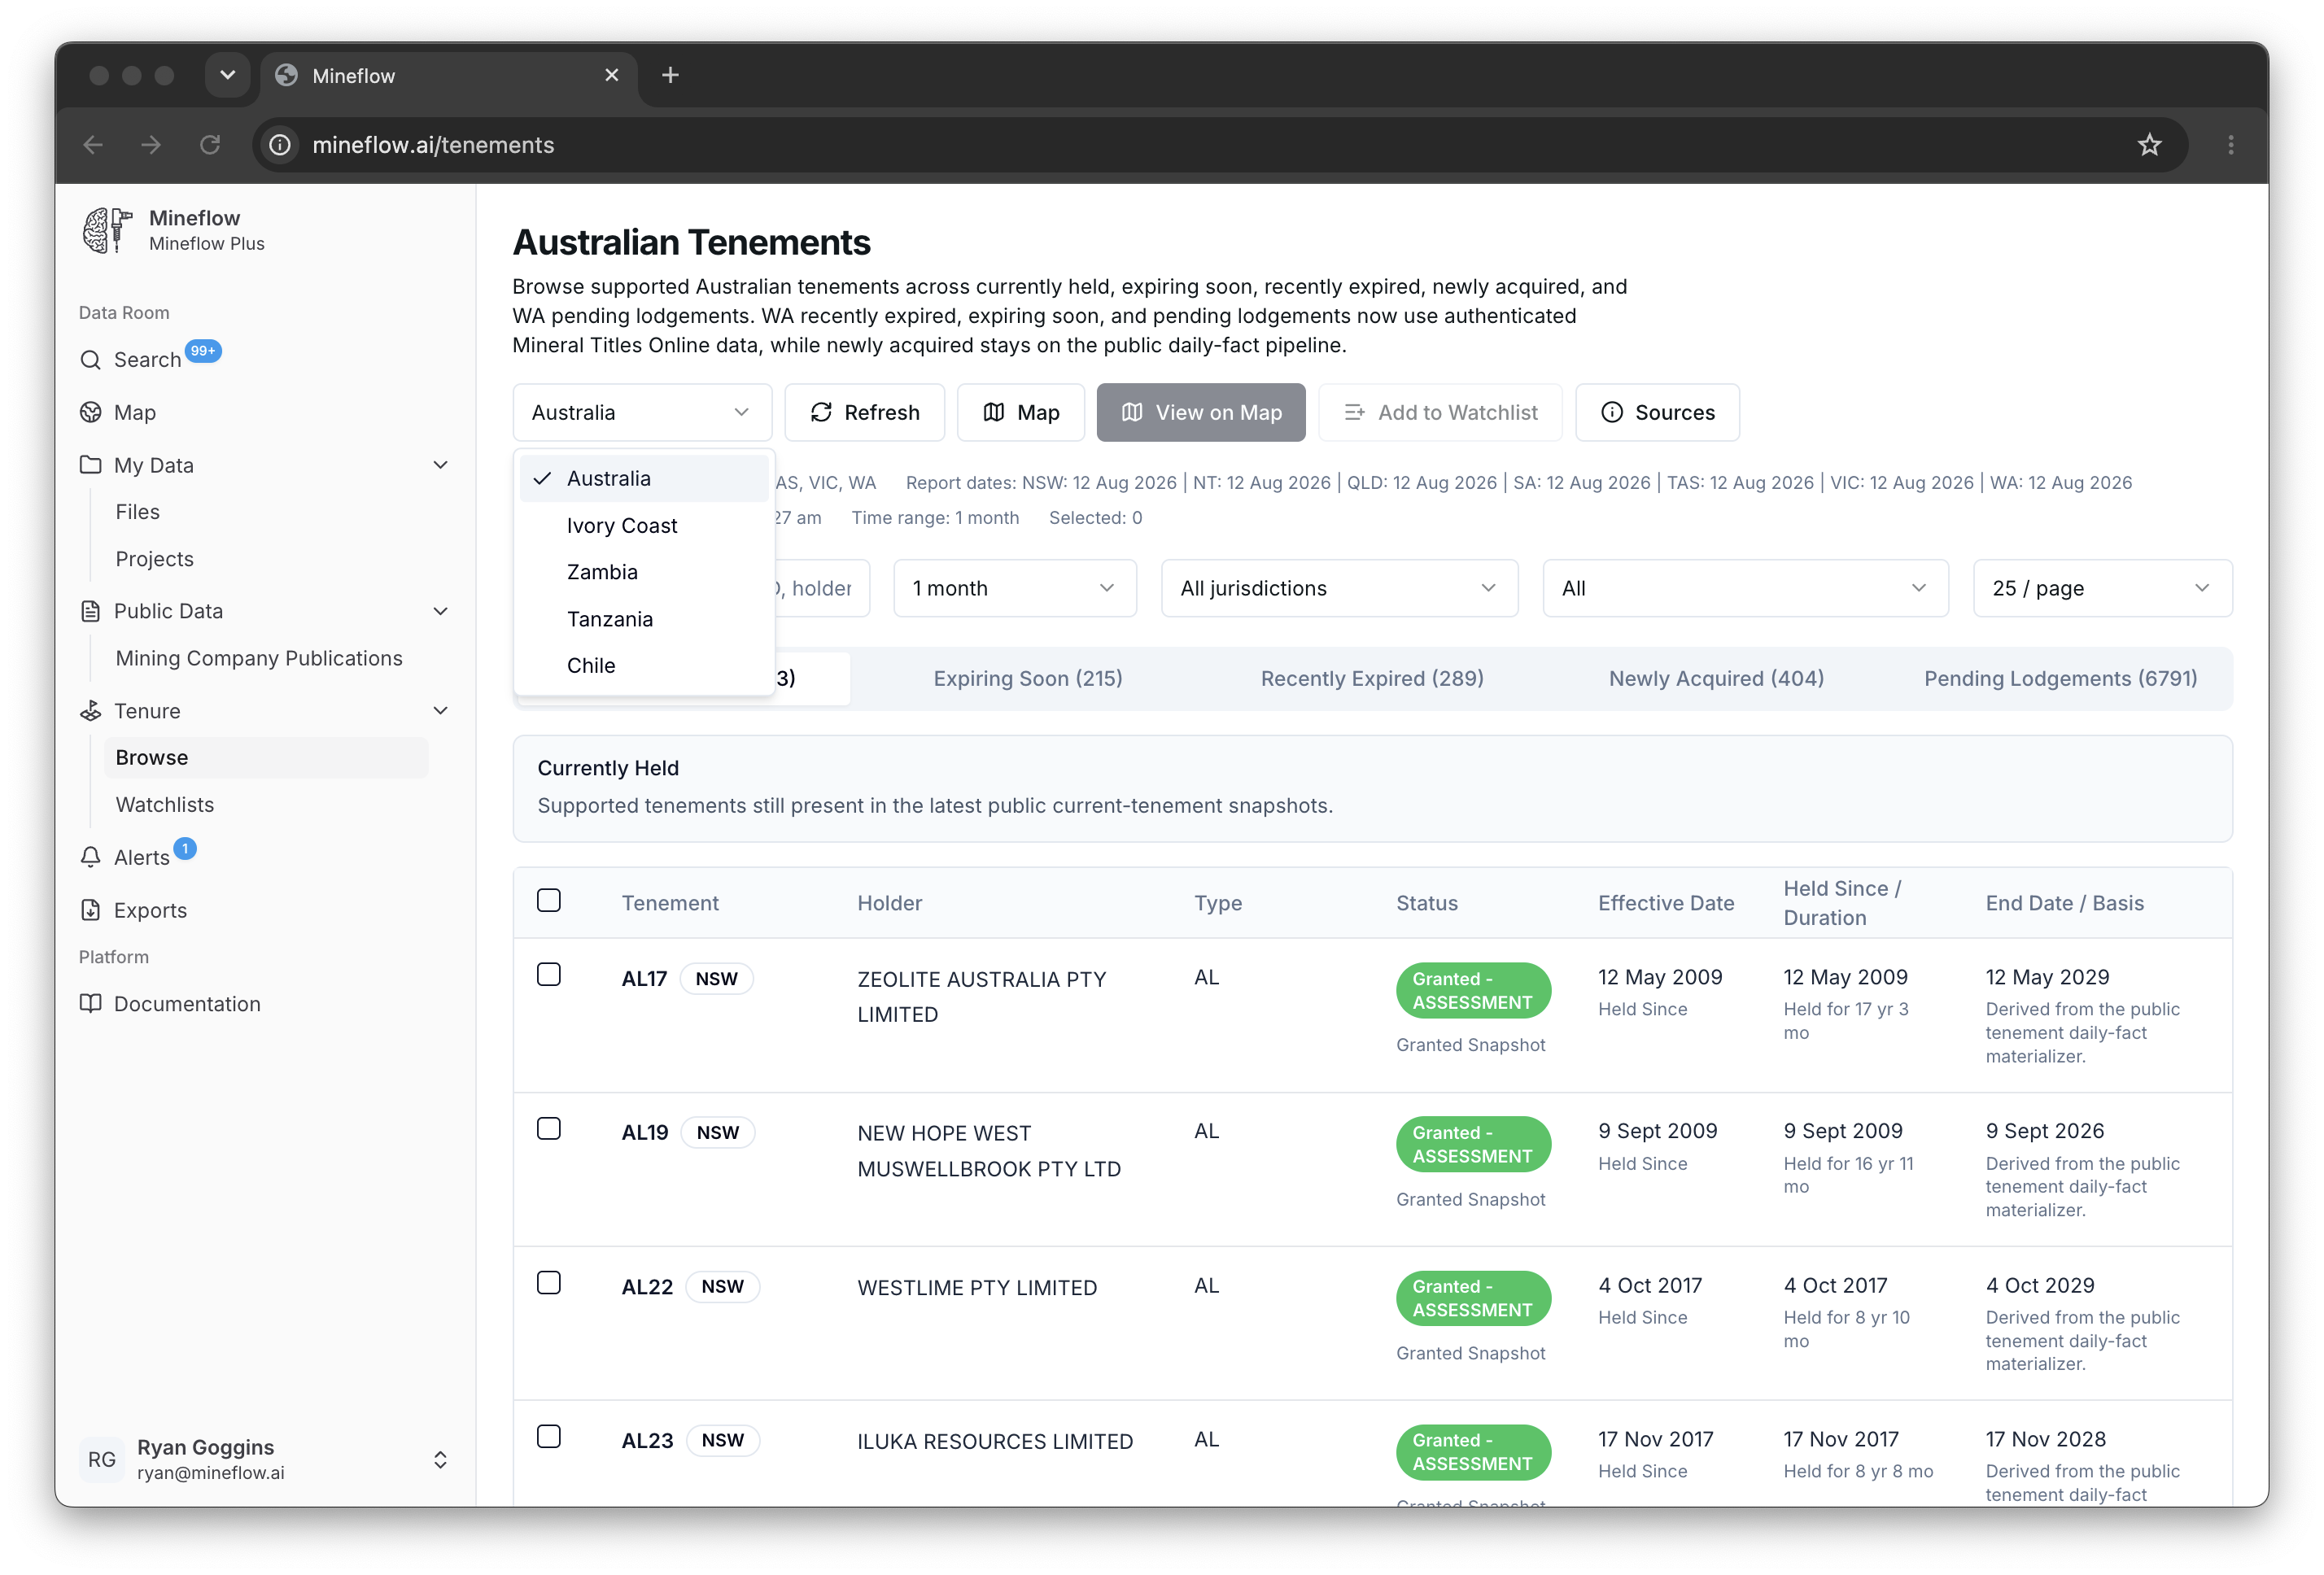Switch to Pending Lodgements (6791) tab

tap(2060, 678)
